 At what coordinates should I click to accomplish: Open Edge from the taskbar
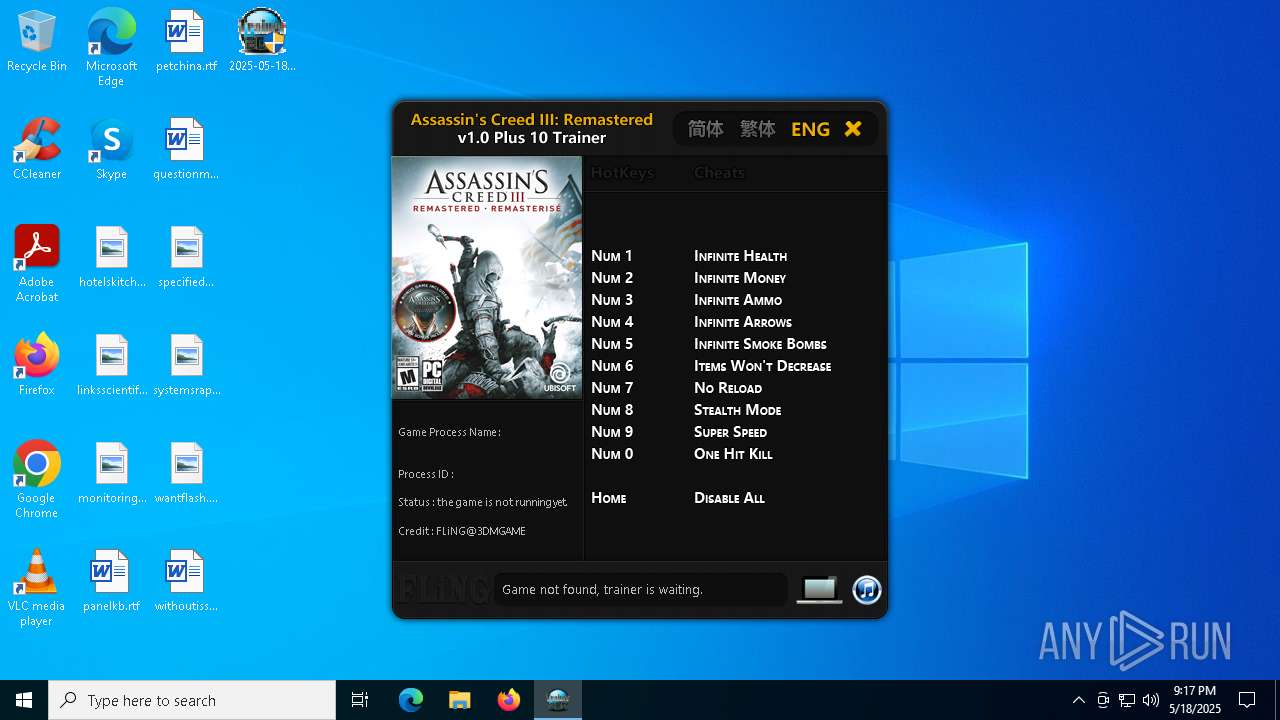tap(411, 700)
